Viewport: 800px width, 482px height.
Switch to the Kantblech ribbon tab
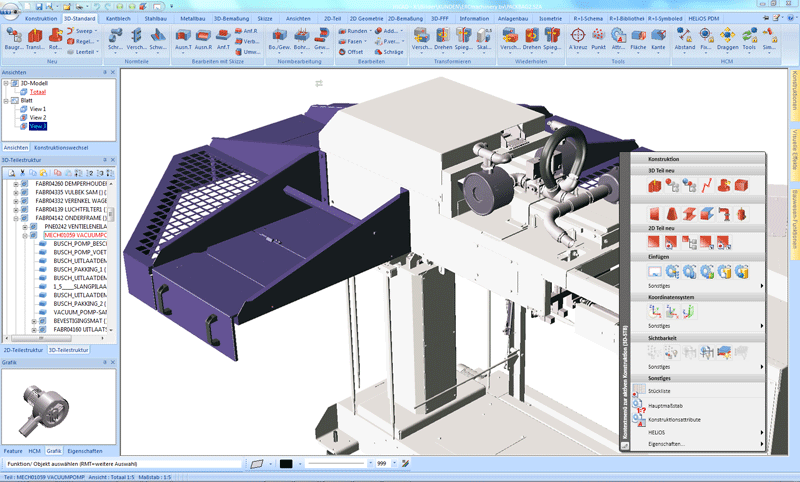point(118,18)
